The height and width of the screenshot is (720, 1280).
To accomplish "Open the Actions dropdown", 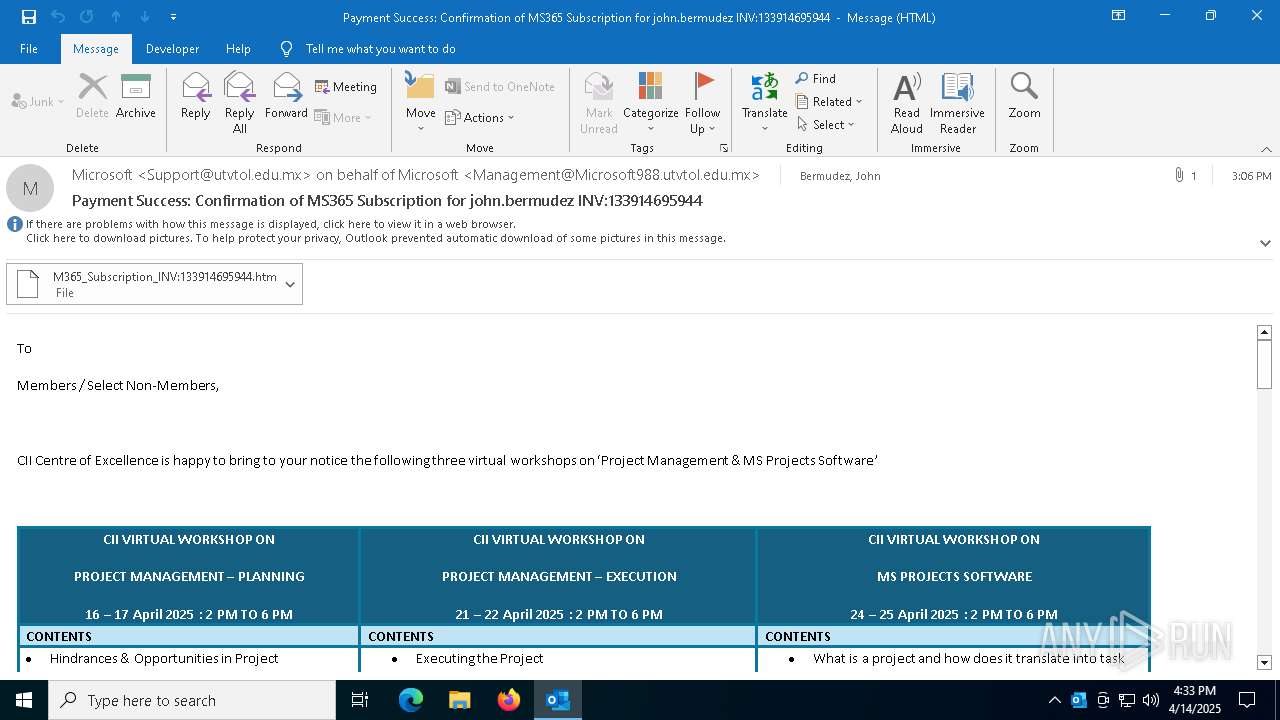I will [x=480, y=117].
